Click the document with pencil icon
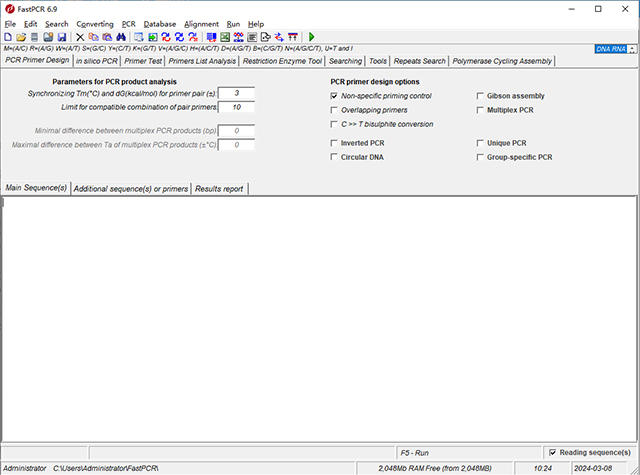The width and height of the screenshot is (640, 475). 265,37
